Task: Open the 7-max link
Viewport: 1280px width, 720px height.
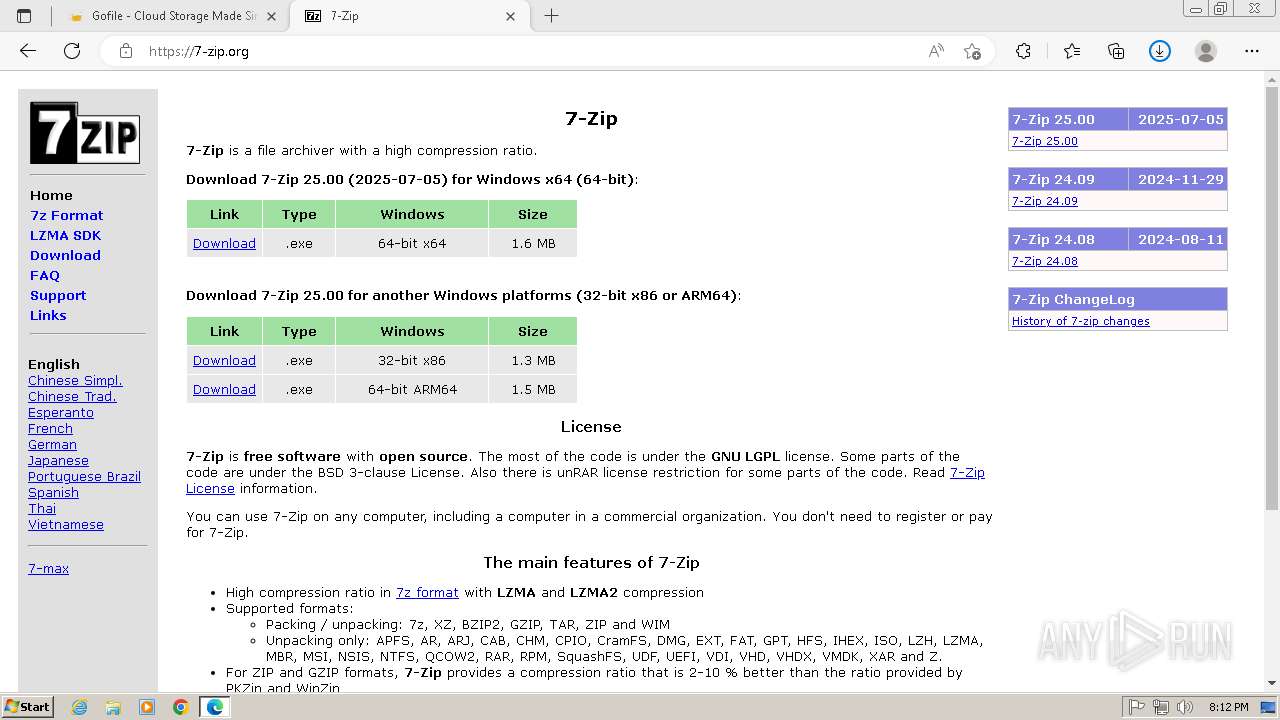Action: 48,568
